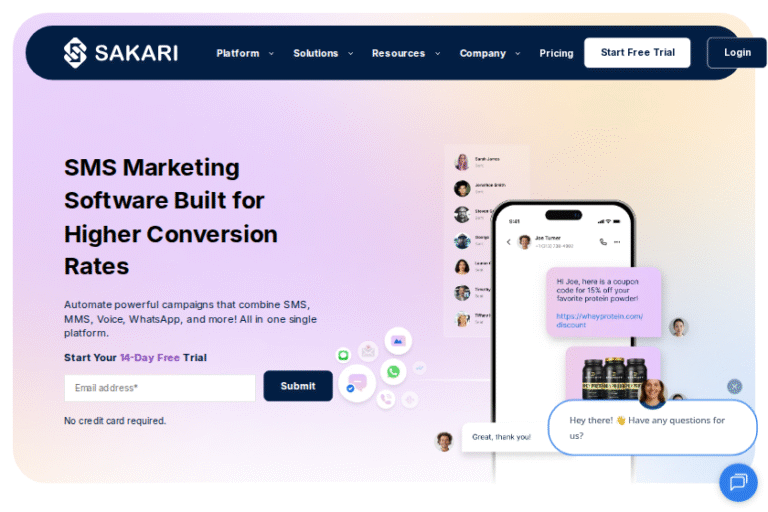
Task: Expand the Solutions dropdown menu
Action: tap(323, 53)
